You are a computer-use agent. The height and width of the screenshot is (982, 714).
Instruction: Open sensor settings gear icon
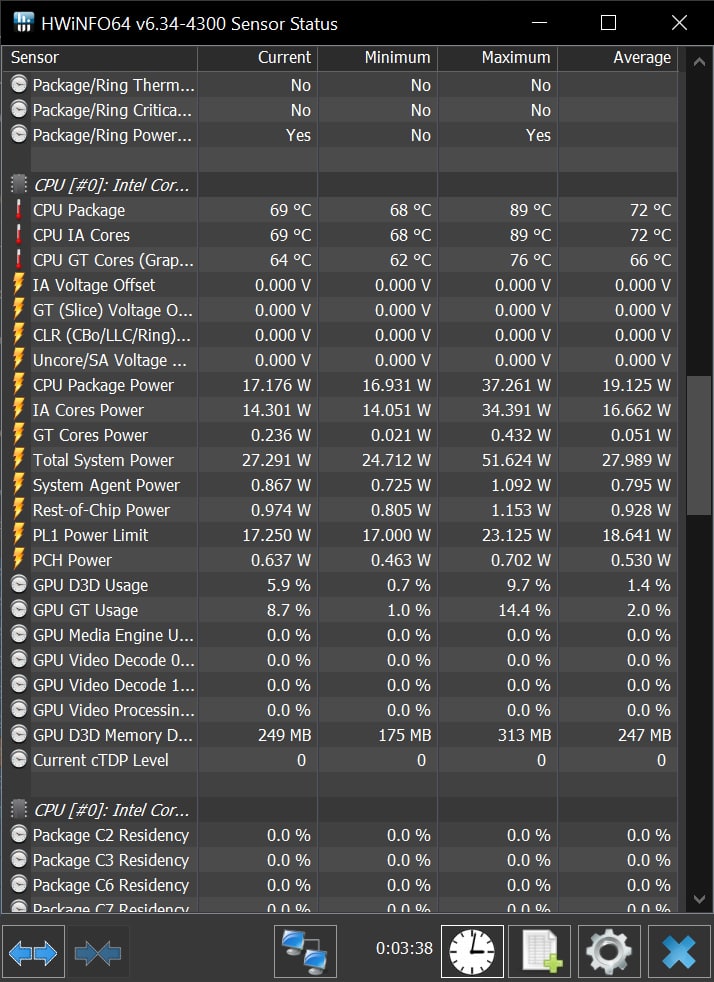[609, 951]
